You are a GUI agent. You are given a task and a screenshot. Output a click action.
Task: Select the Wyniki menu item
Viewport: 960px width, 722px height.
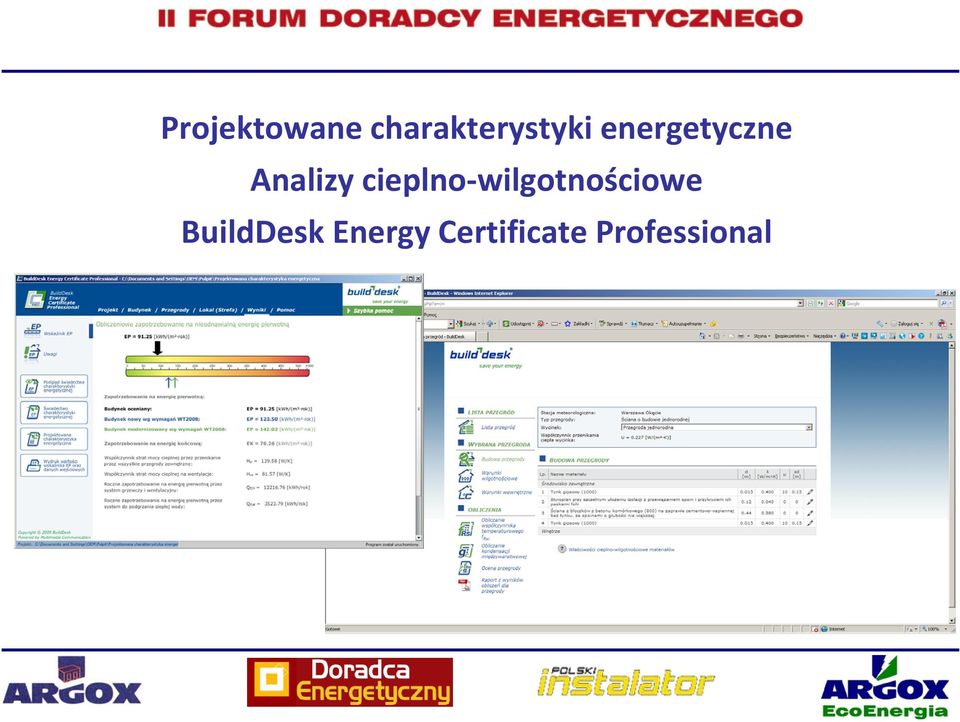click(257, 310)
